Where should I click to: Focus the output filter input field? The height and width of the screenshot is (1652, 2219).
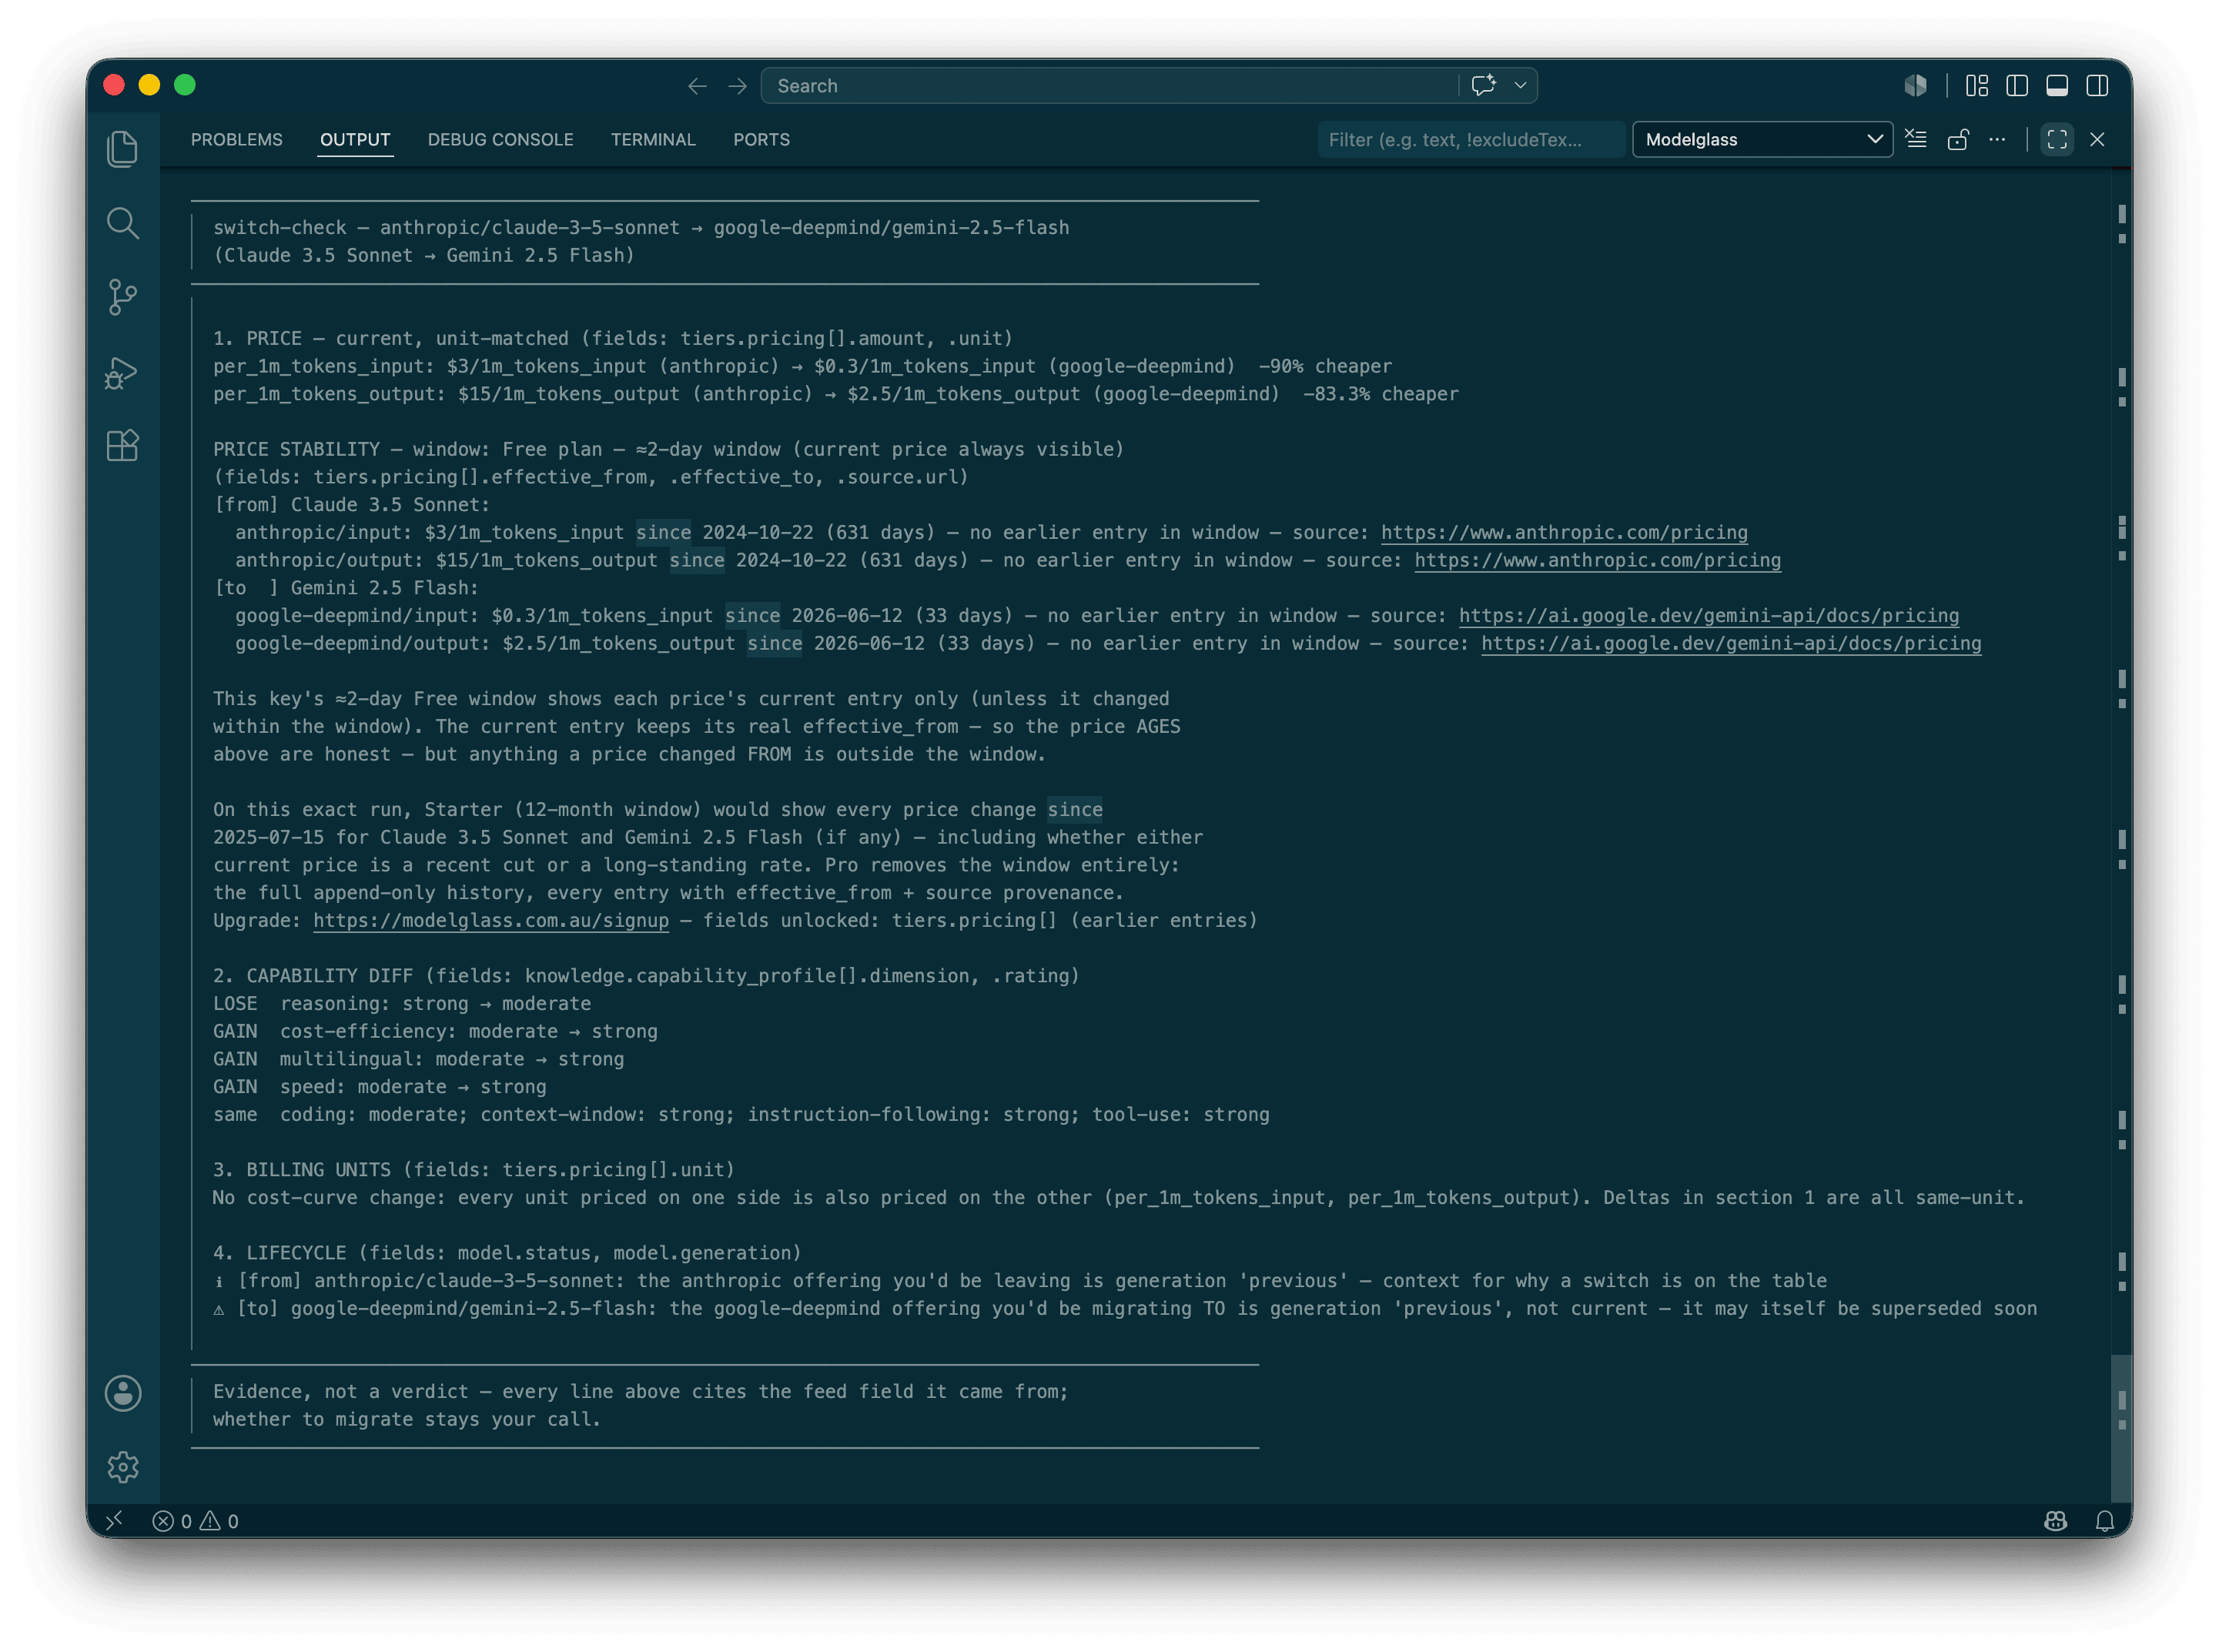tap(1470, 139)
